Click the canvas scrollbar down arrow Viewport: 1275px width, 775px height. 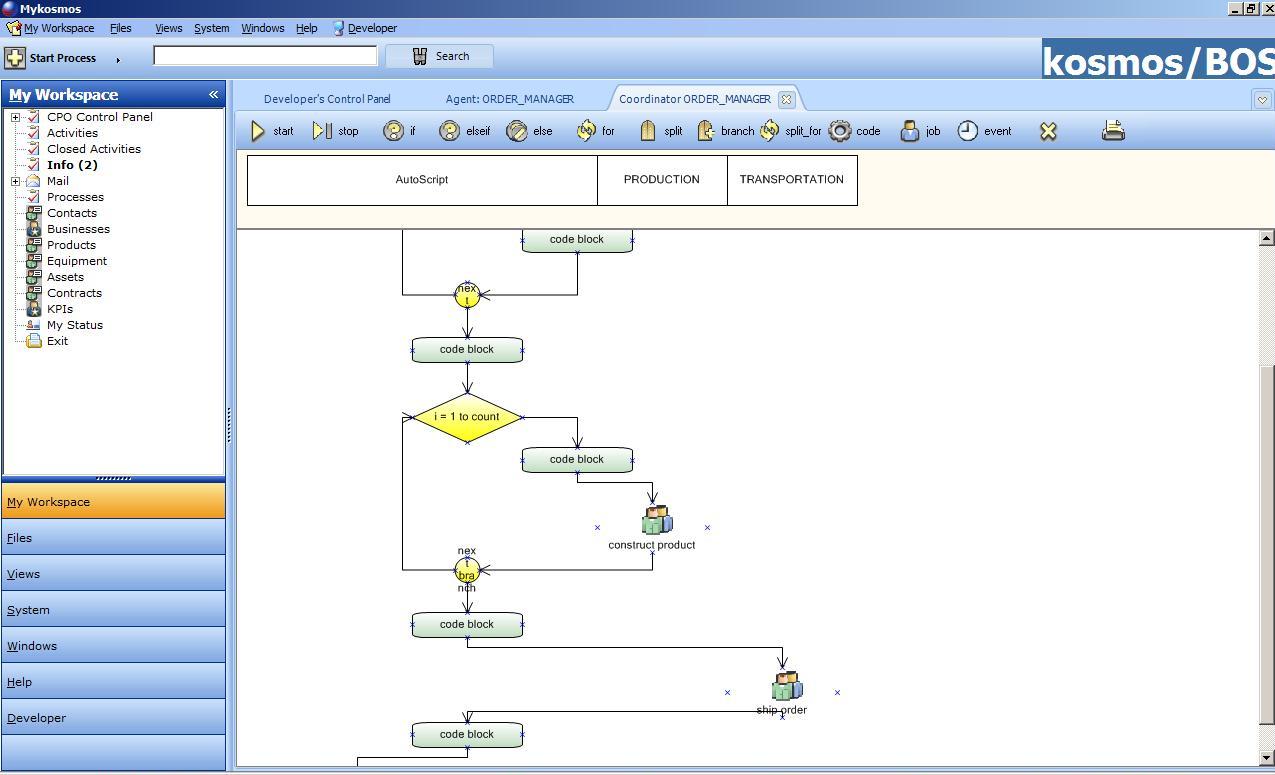(1266, 758)
